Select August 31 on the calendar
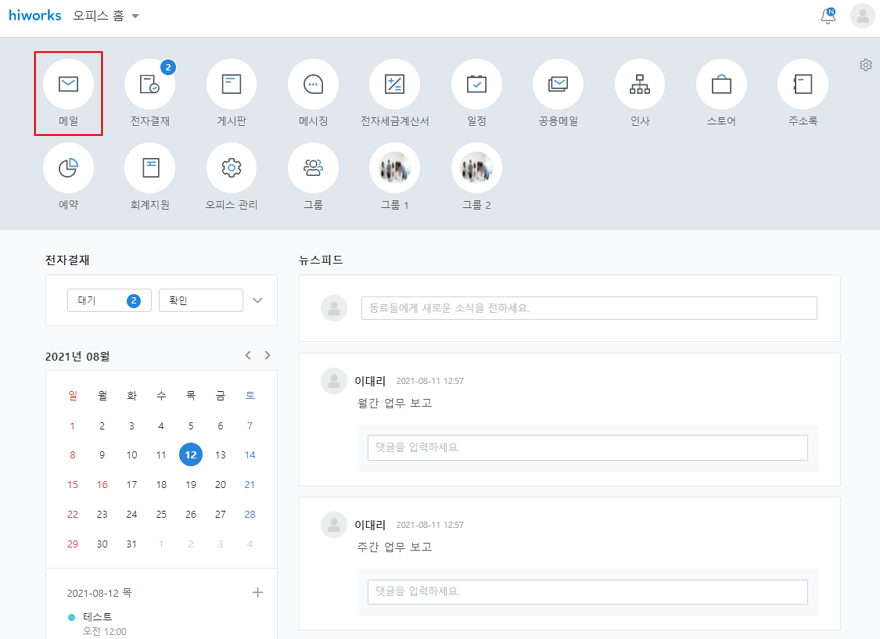Image resolution: width=880 pixels, height=639 pixels. tap(131, 544)
